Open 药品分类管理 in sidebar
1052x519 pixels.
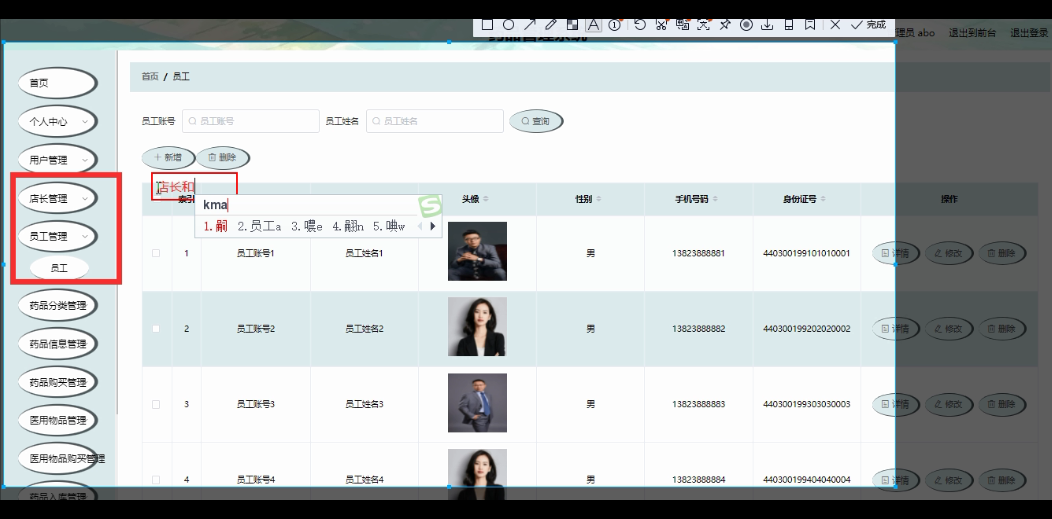[x=58, y=306]
